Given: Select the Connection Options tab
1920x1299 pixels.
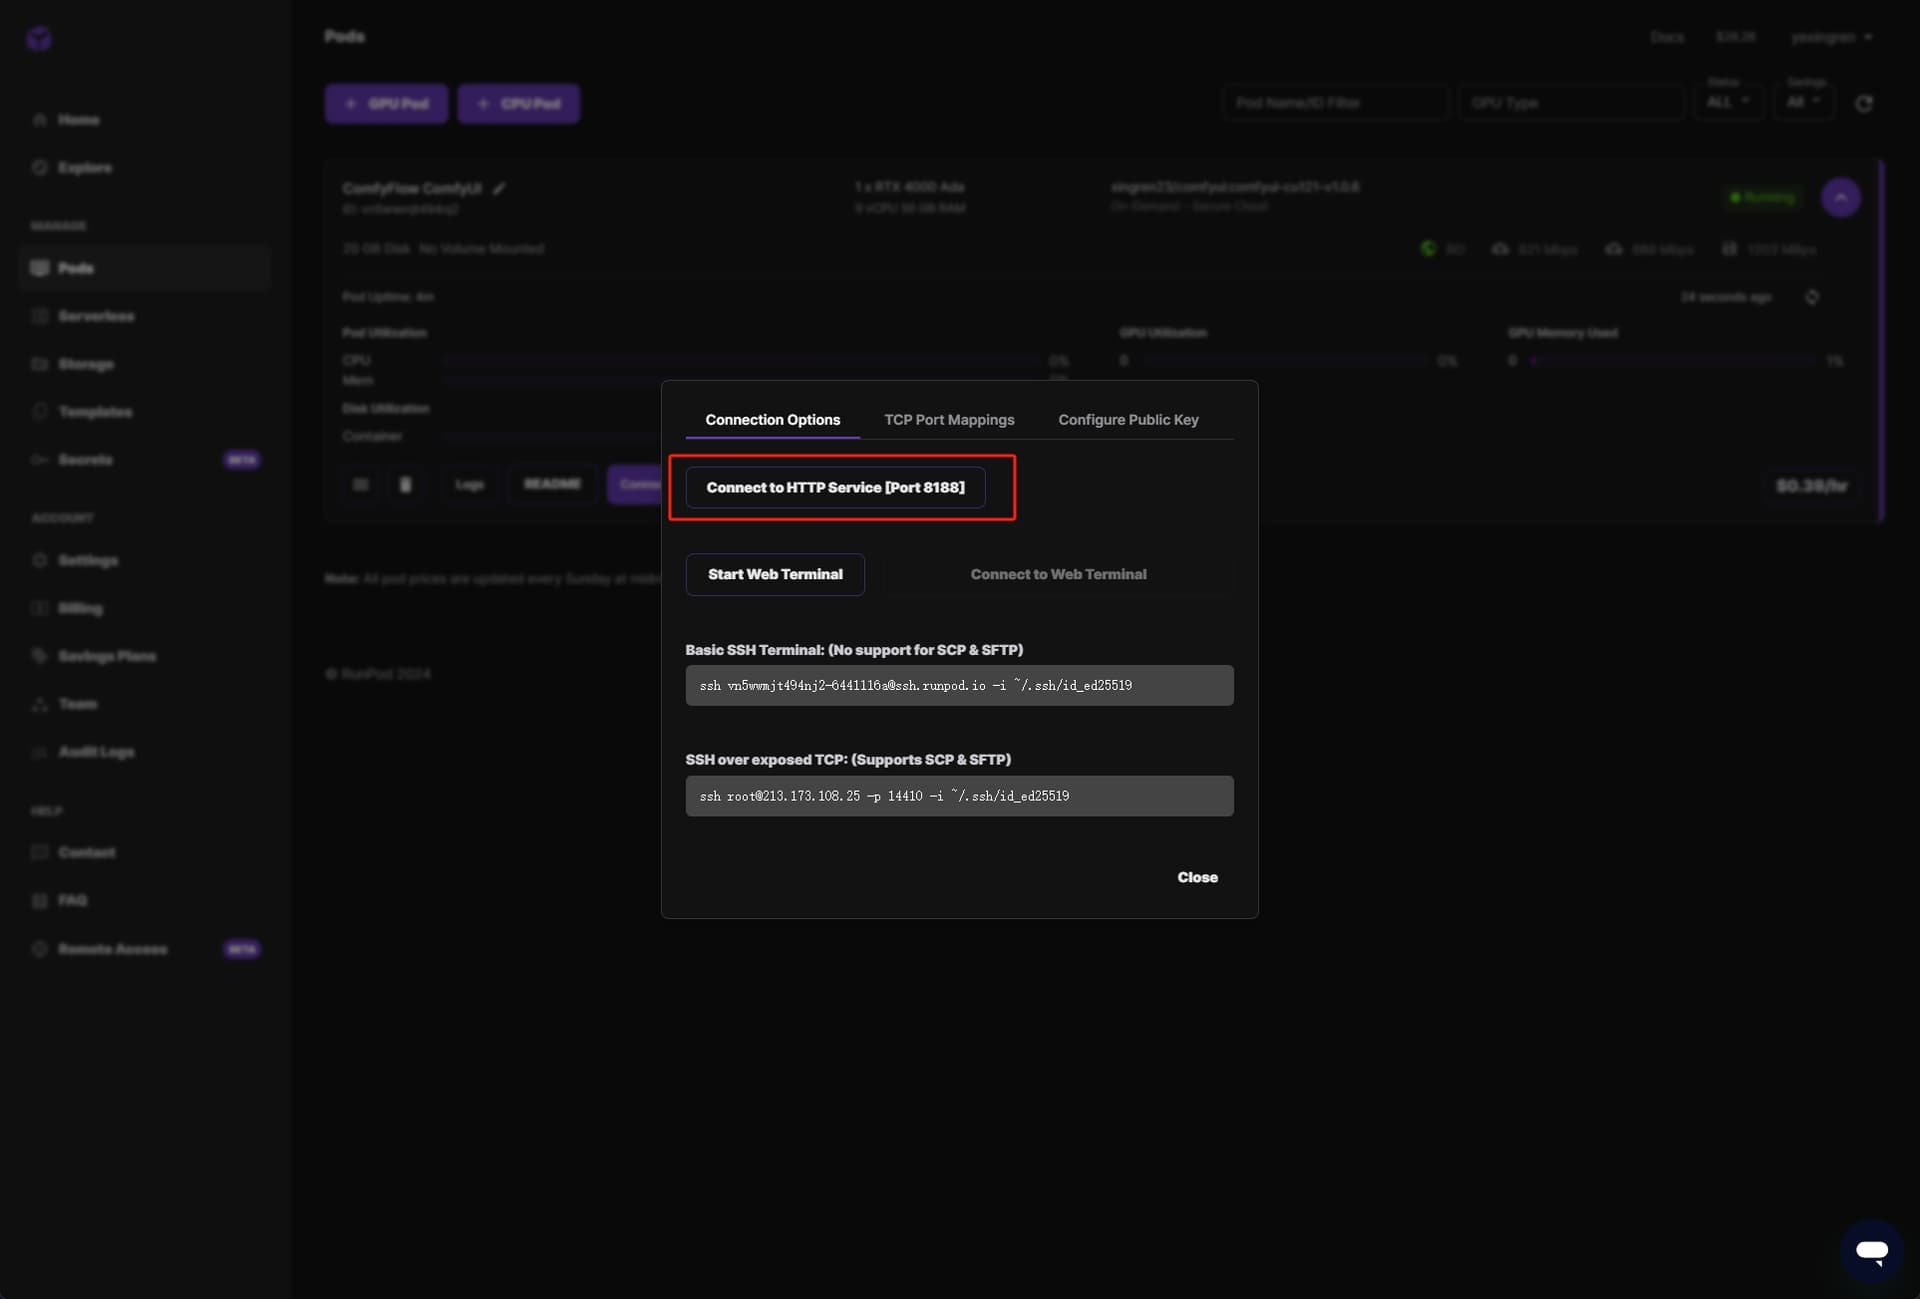Looking at the screenshot, I should pyautogui.click(x=772, y=420).
